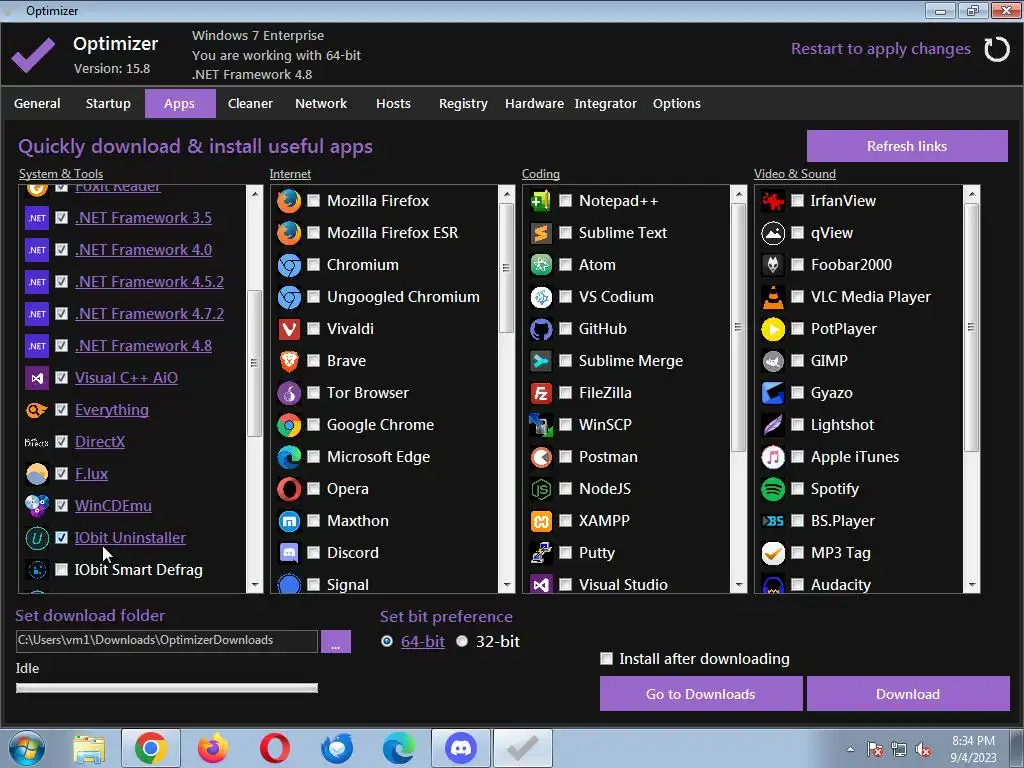Enable the IObit Smart Defrag checkbox
Screen dimensions: 1024x768
(x=61, y=569)
